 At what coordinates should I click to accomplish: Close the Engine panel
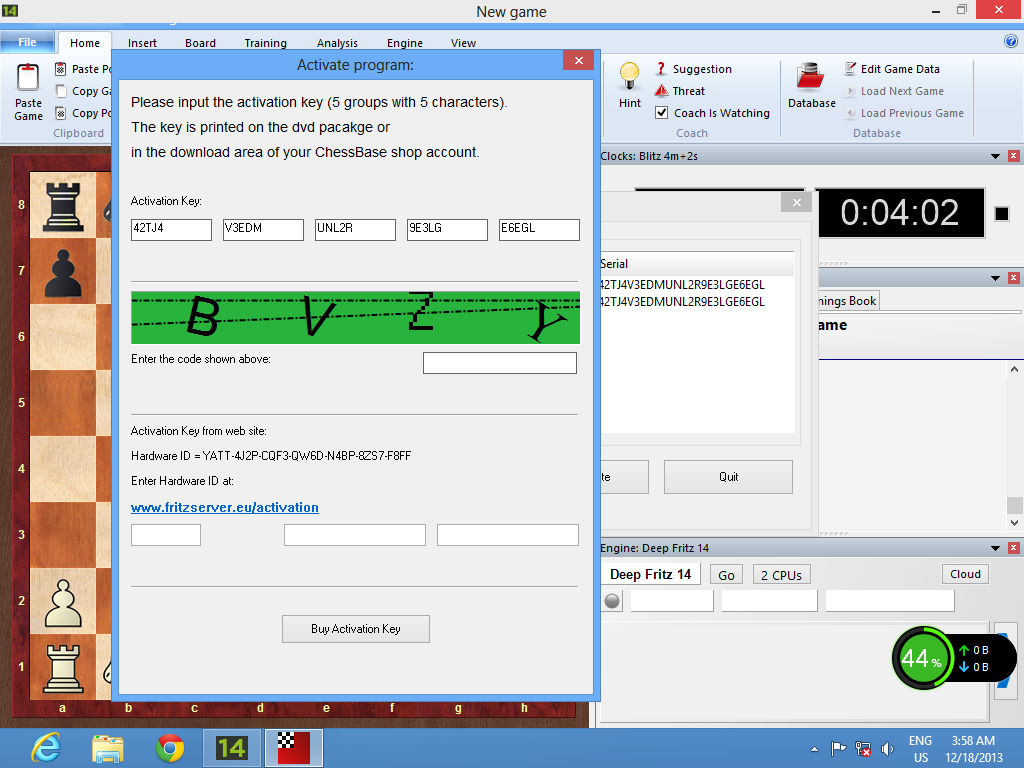pos(1014,548)
